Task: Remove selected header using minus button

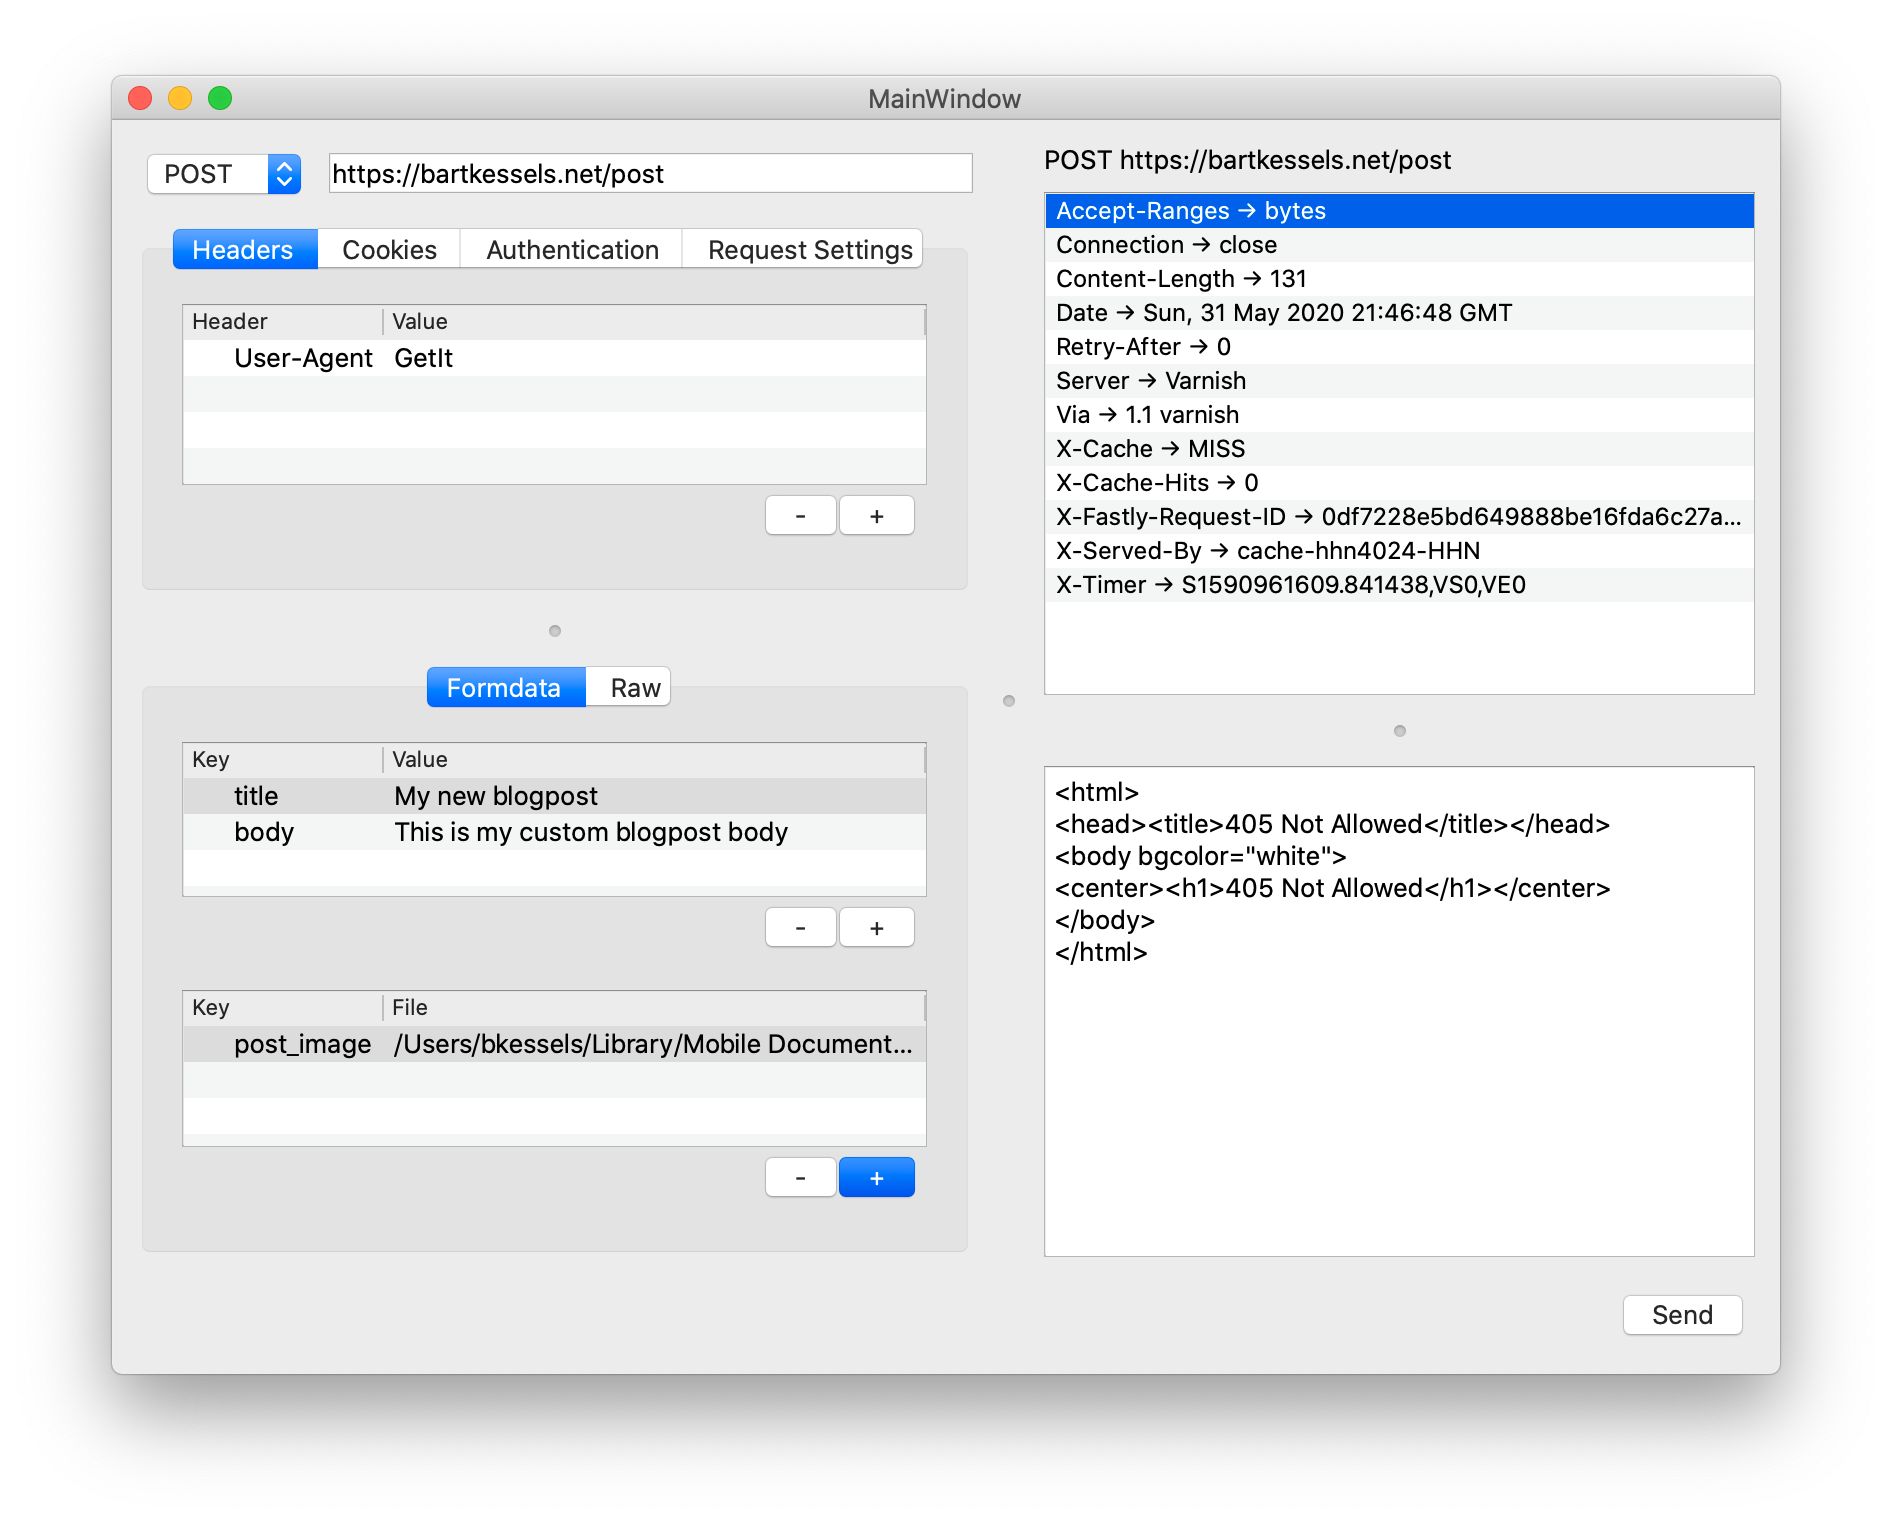Action: point(800,515)
